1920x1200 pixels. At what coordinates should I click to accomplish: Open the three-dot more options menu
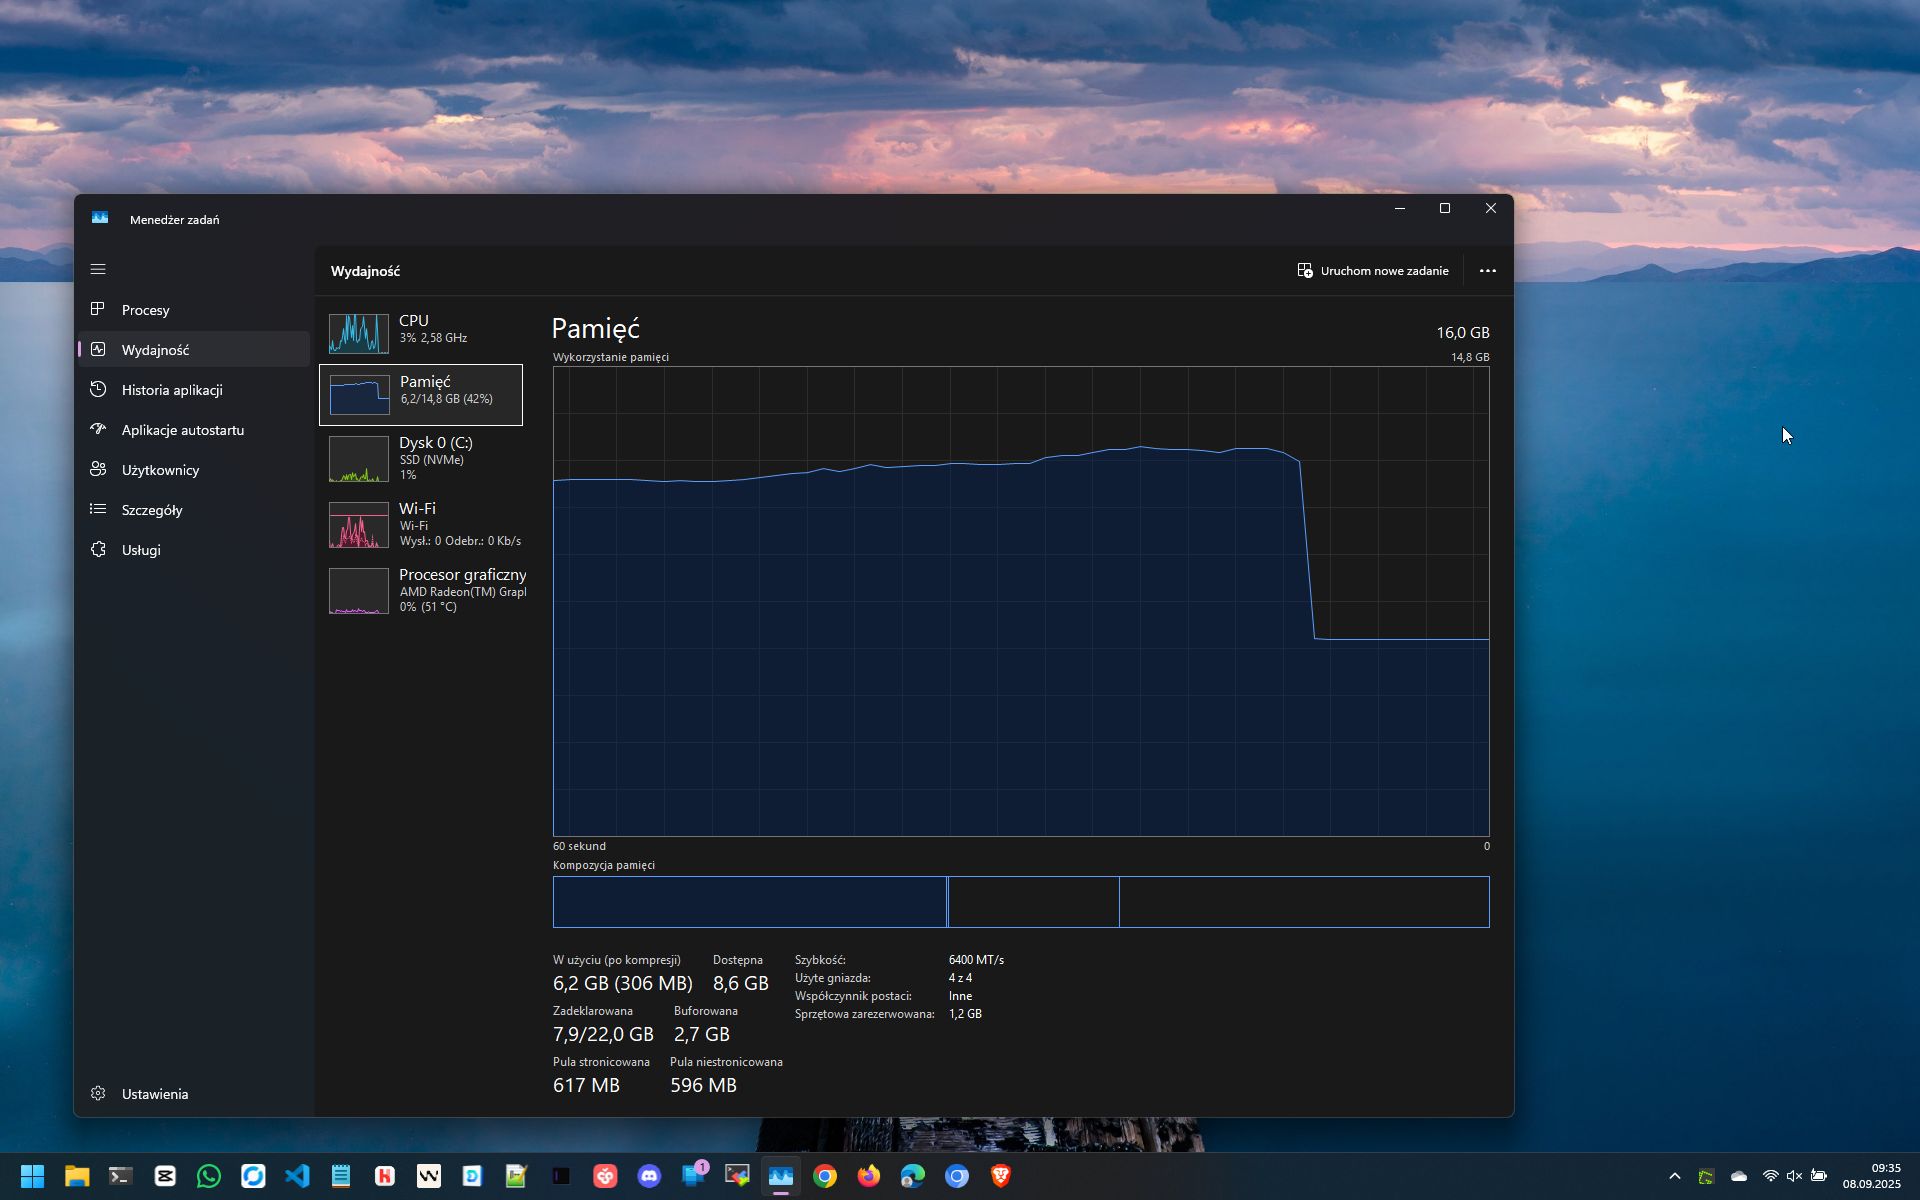[x=1488, y=271]
